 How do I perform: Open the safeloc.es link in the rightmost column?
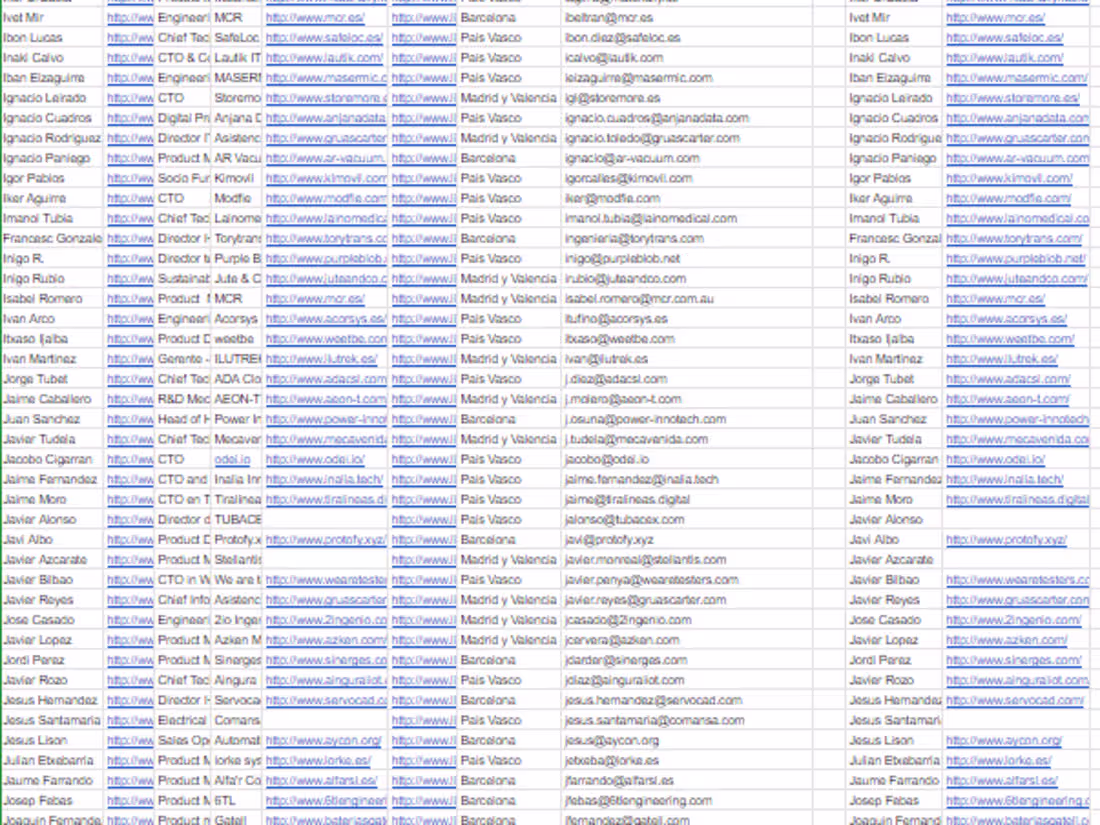click(1004, 38)
